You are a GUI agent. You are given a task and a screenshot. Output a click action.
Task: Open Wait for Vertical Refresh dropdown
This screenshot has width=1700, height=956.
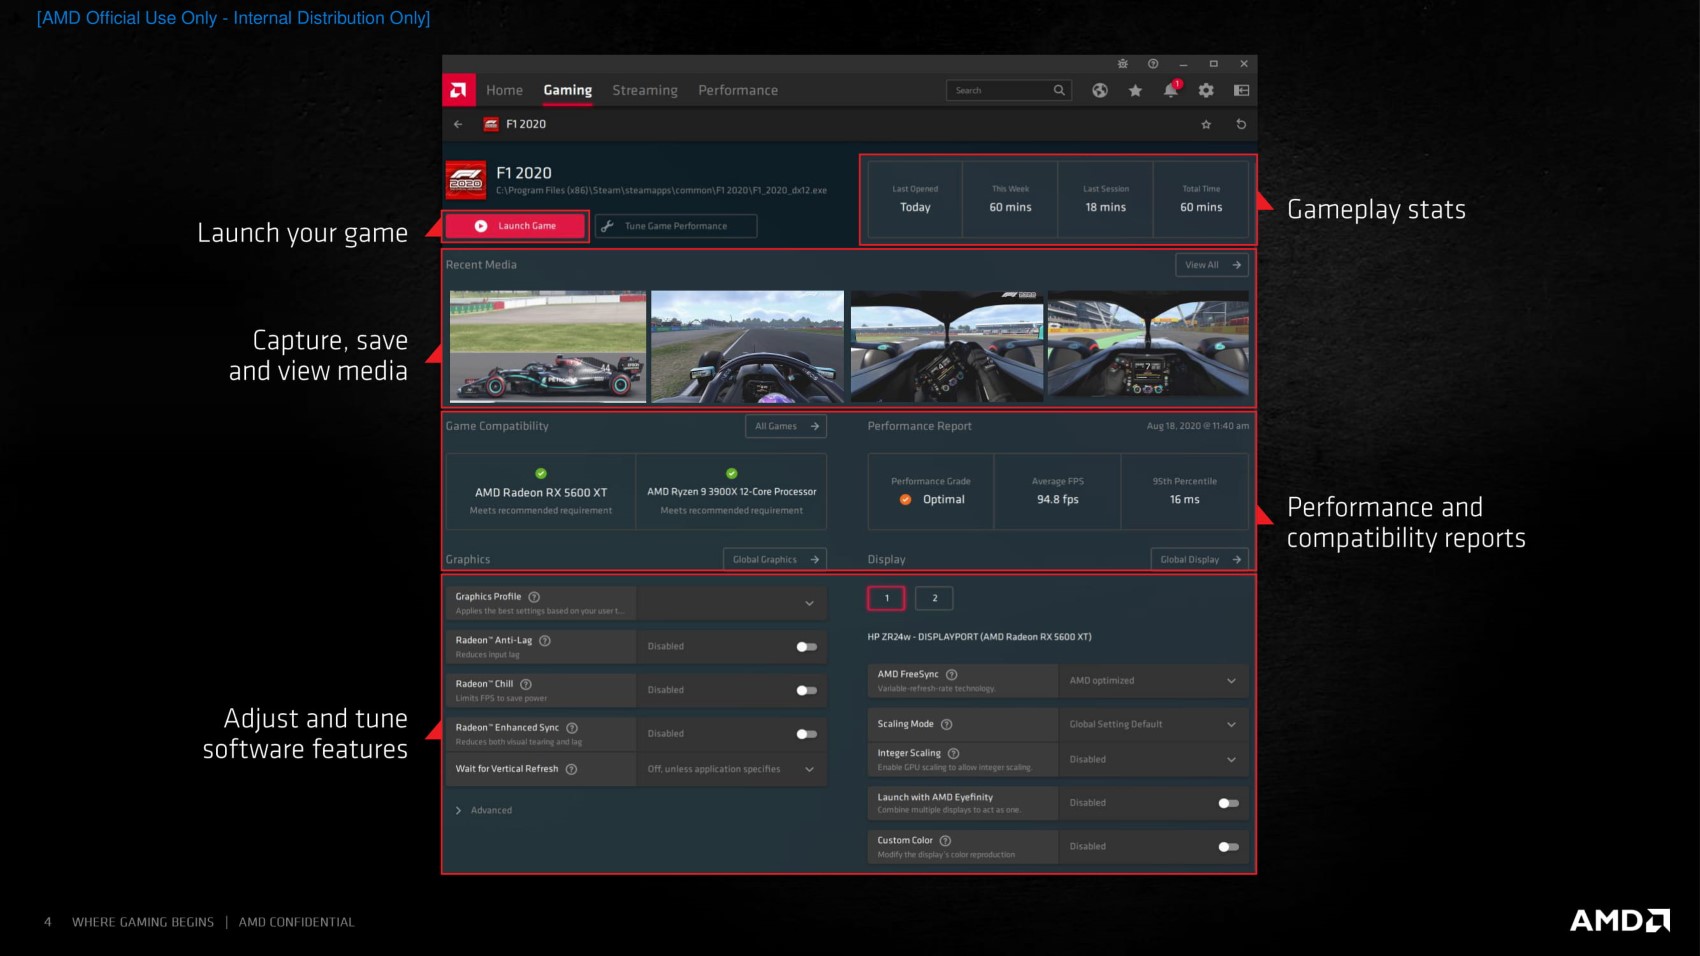pos(732,769)
